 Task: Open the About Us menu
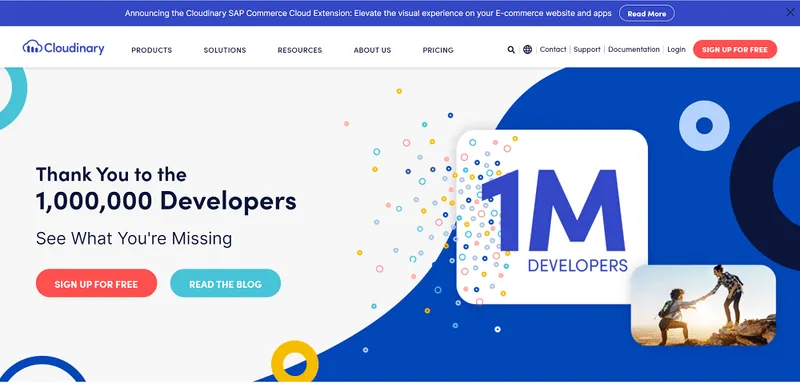tap(372, 50)
